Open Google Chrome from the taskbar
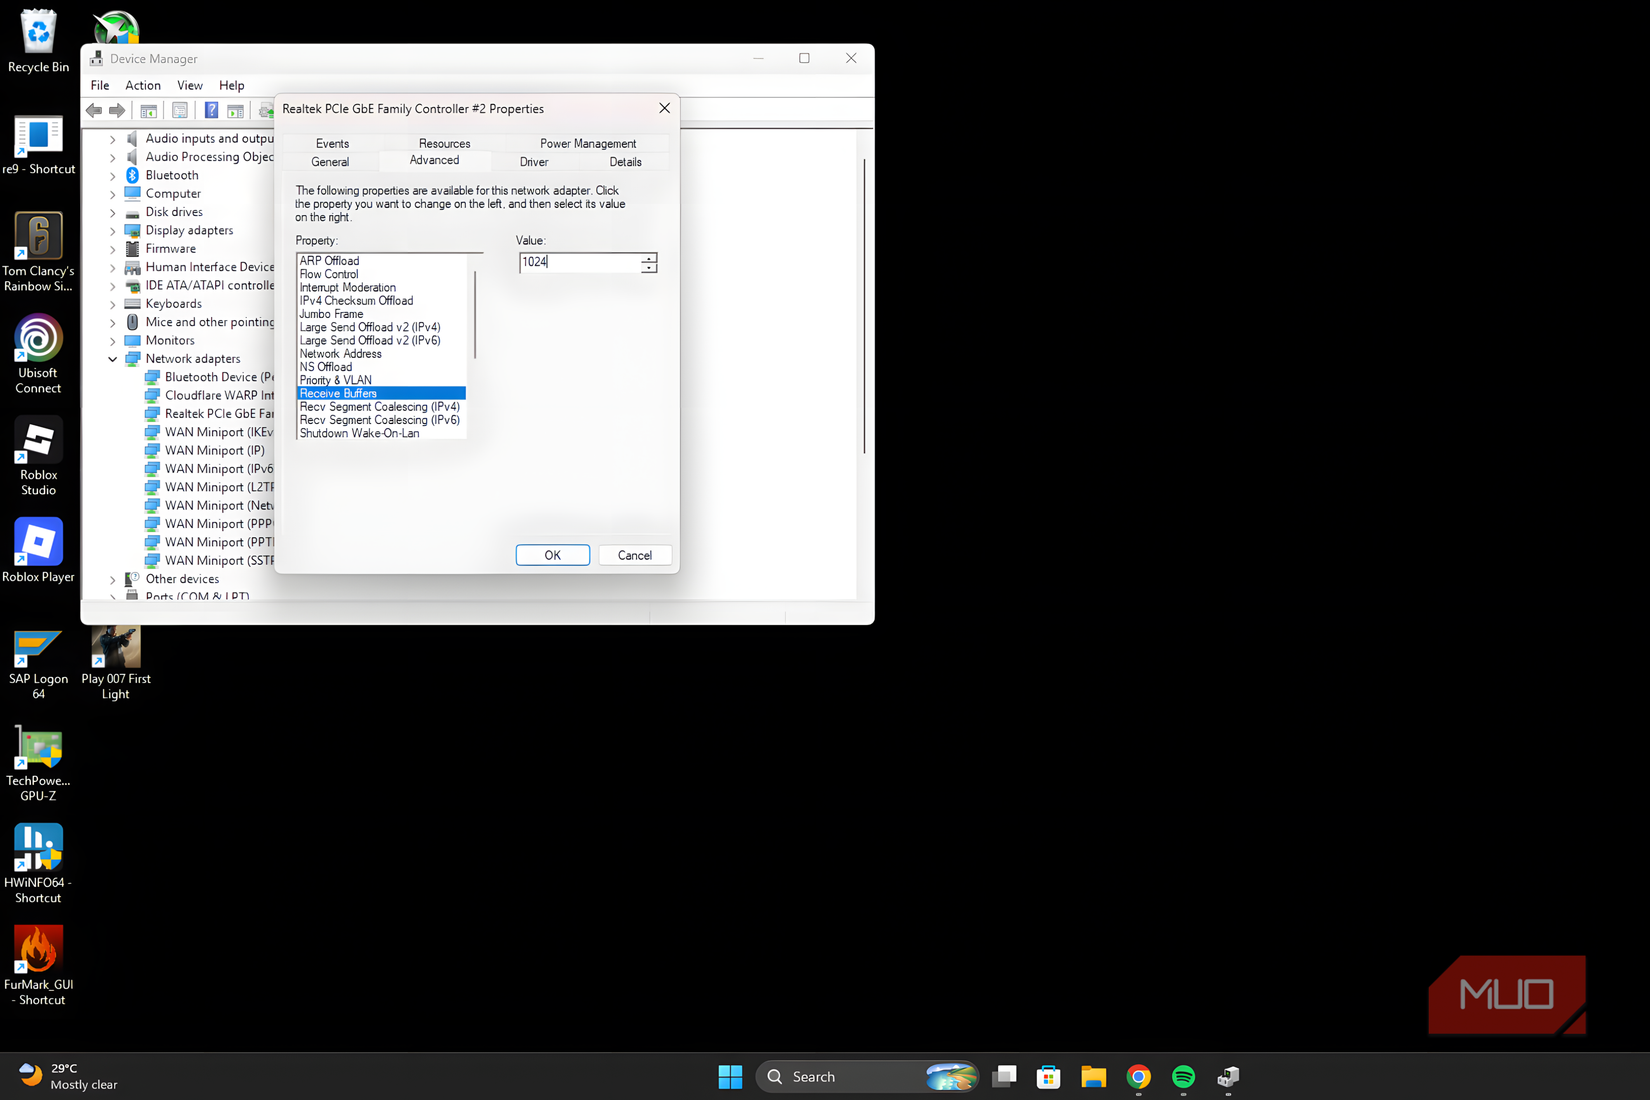 coord(1138,1076)
